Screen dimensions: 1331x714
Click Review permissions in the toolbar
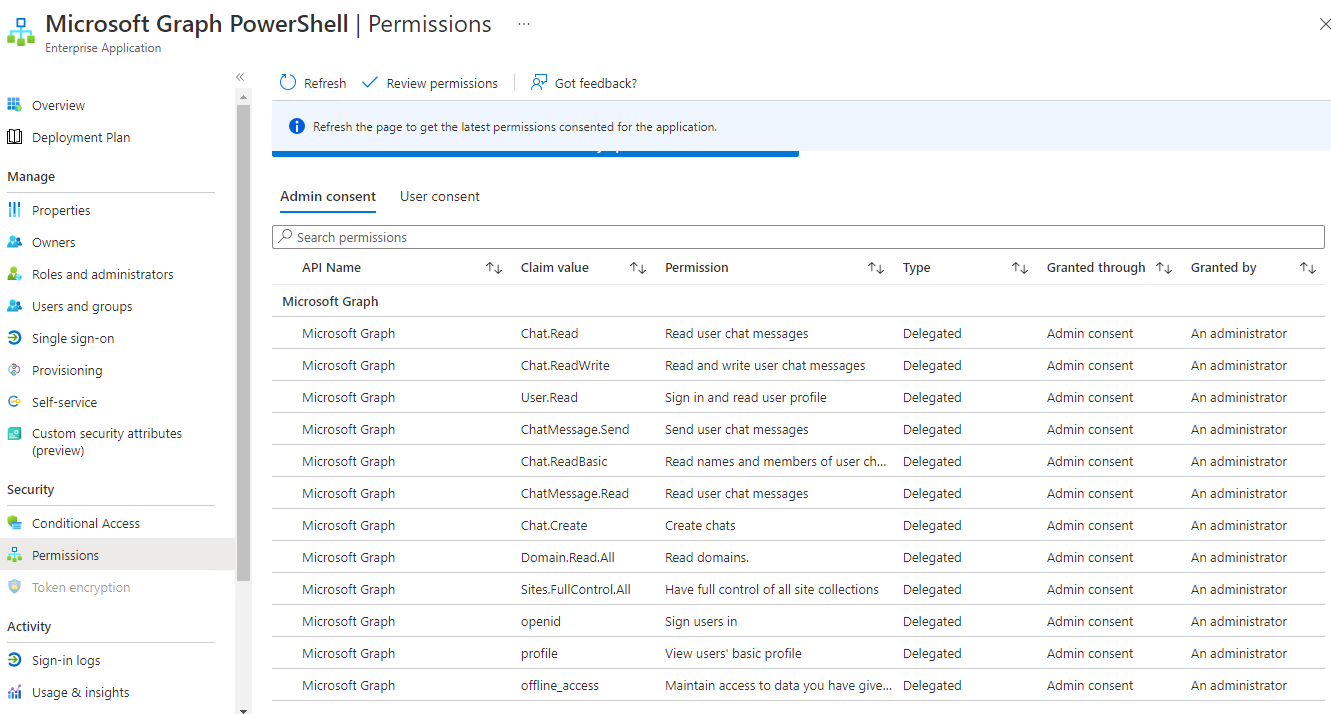[x=430, y=82]
